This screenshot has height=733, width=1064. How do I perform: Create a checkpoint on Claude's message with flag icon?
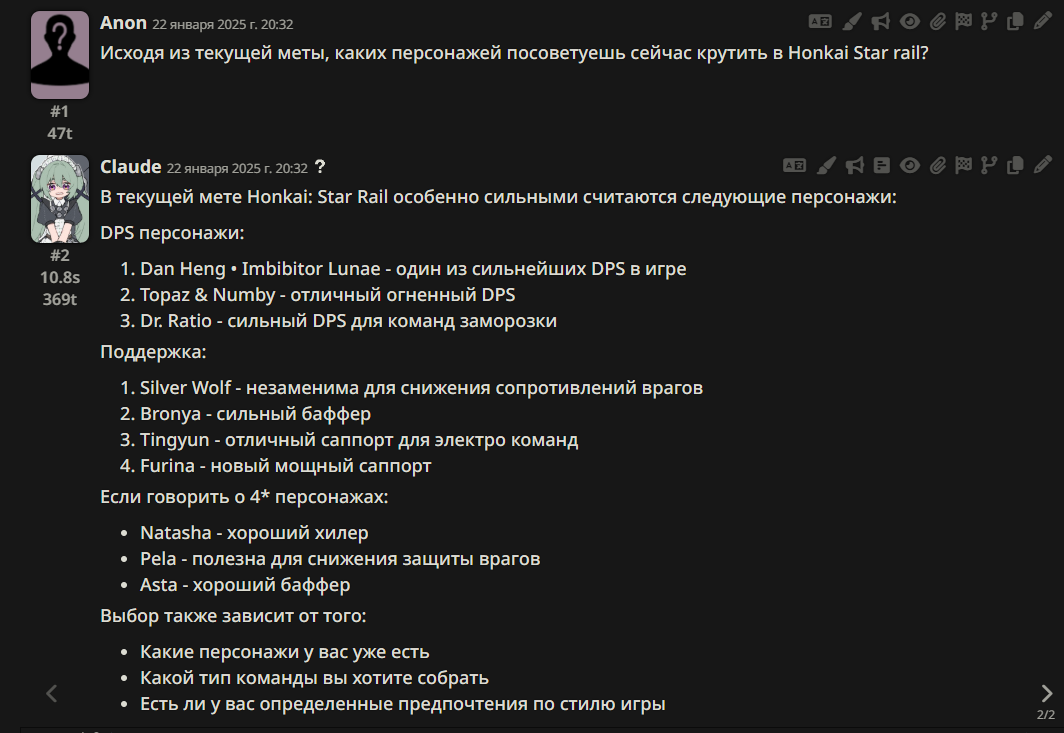tap(964, 166)
